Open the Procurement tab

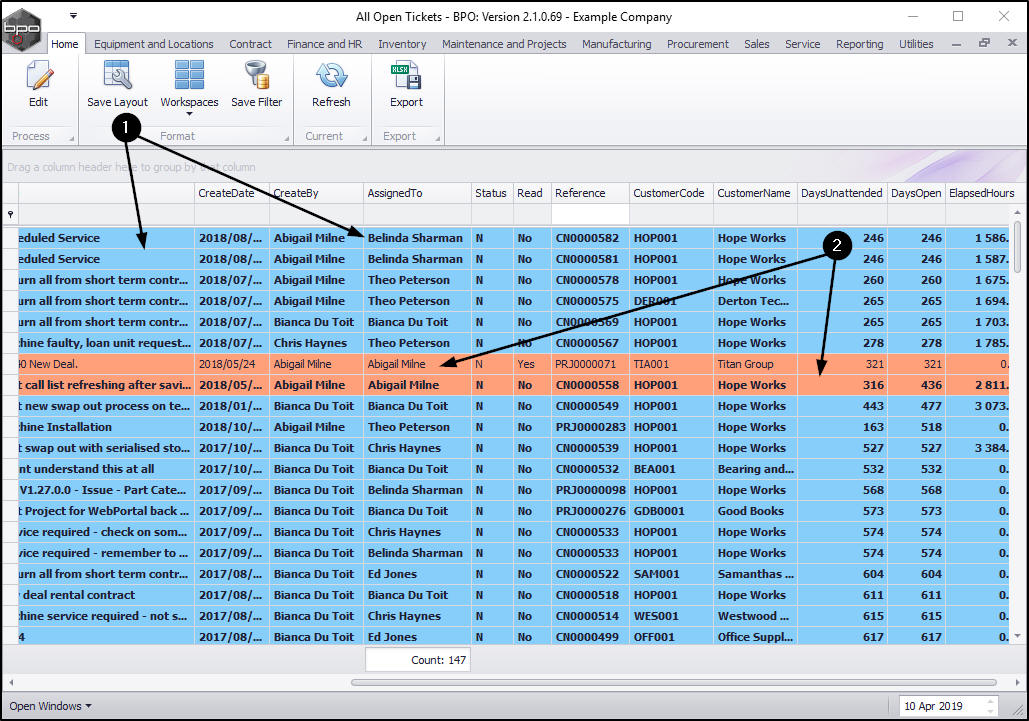coord(698,44)
